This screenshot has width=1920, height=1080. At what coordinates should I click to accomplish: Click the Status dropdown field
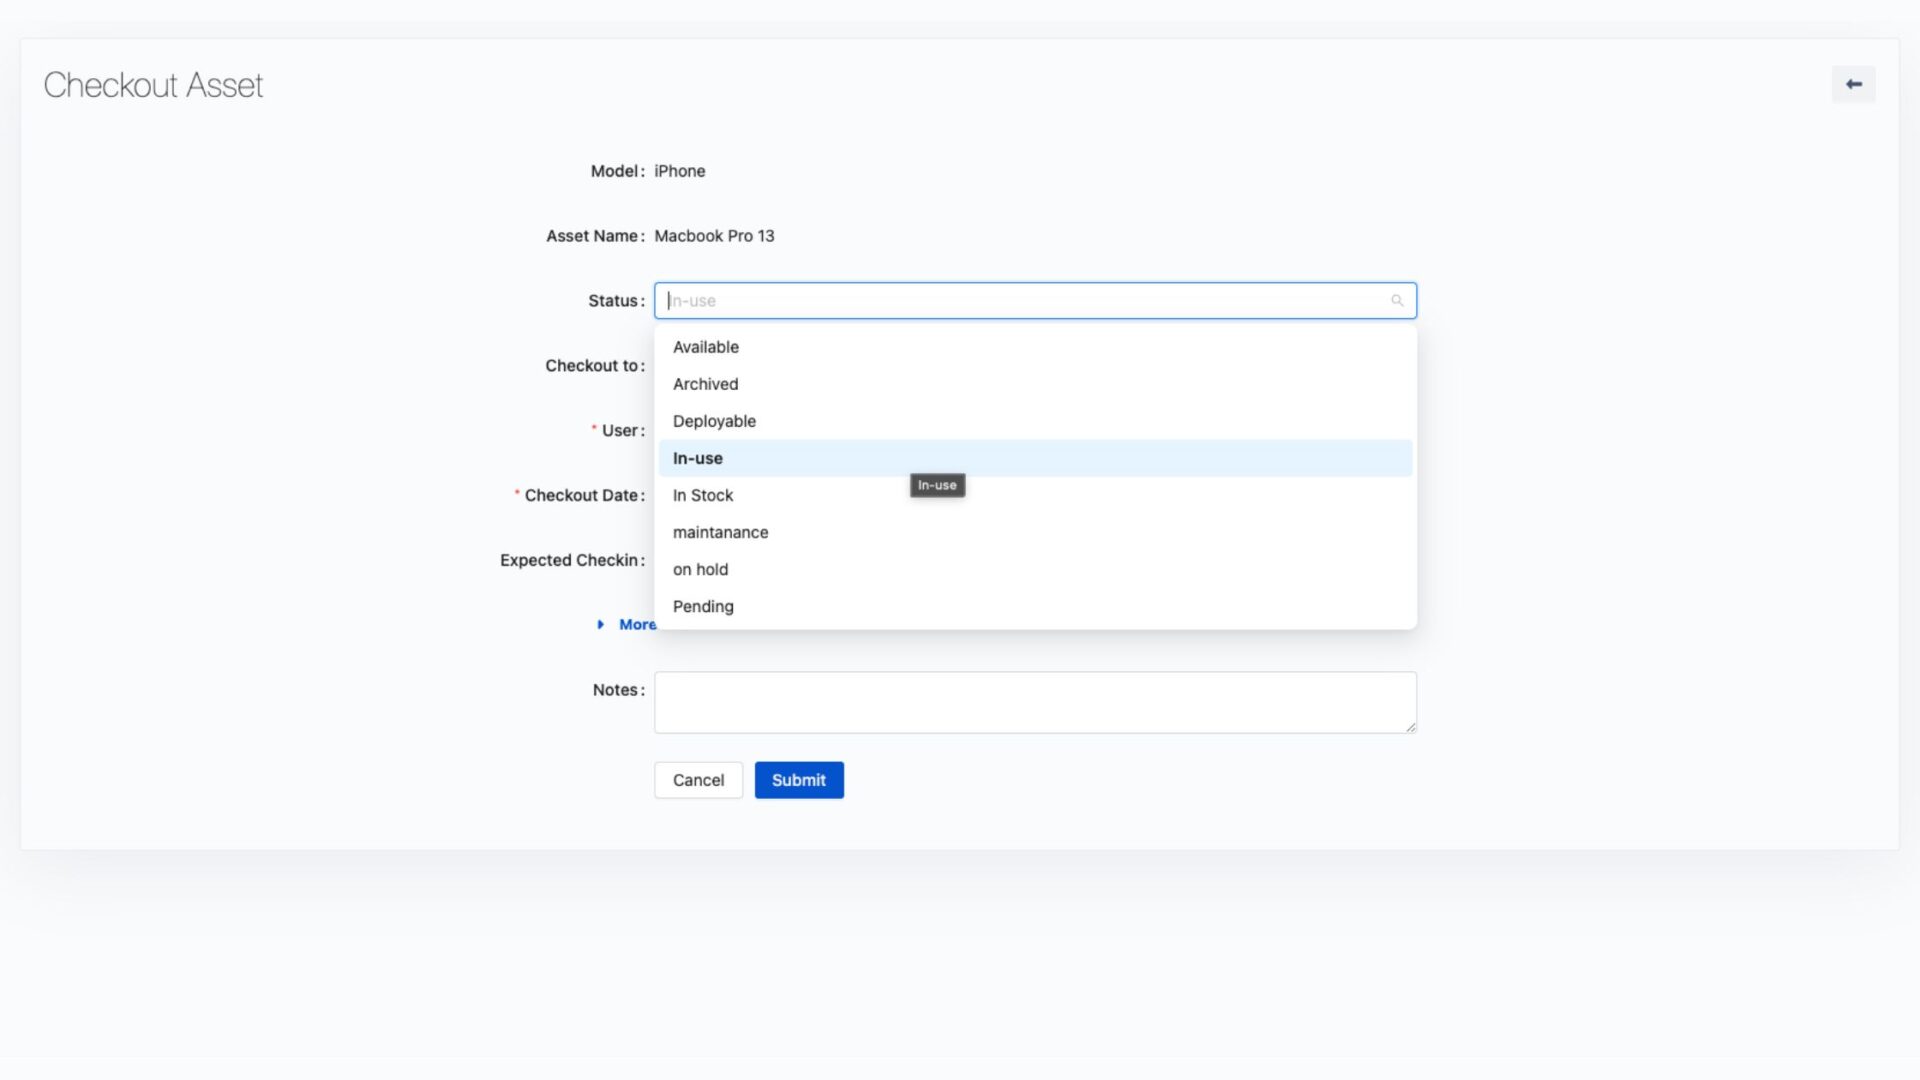[1035, 299]
